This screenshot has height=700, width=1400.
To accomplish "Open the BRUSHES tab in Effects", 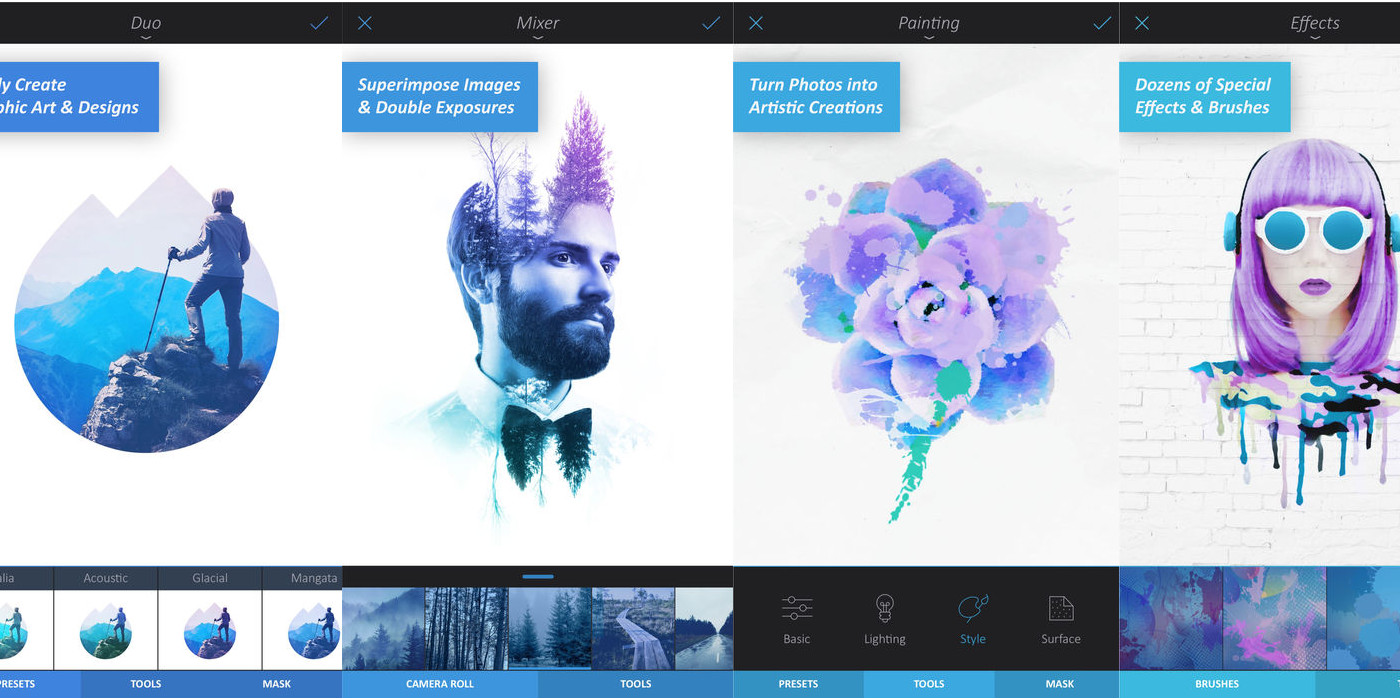I will pyautogui.click(x=1217, y=684).
